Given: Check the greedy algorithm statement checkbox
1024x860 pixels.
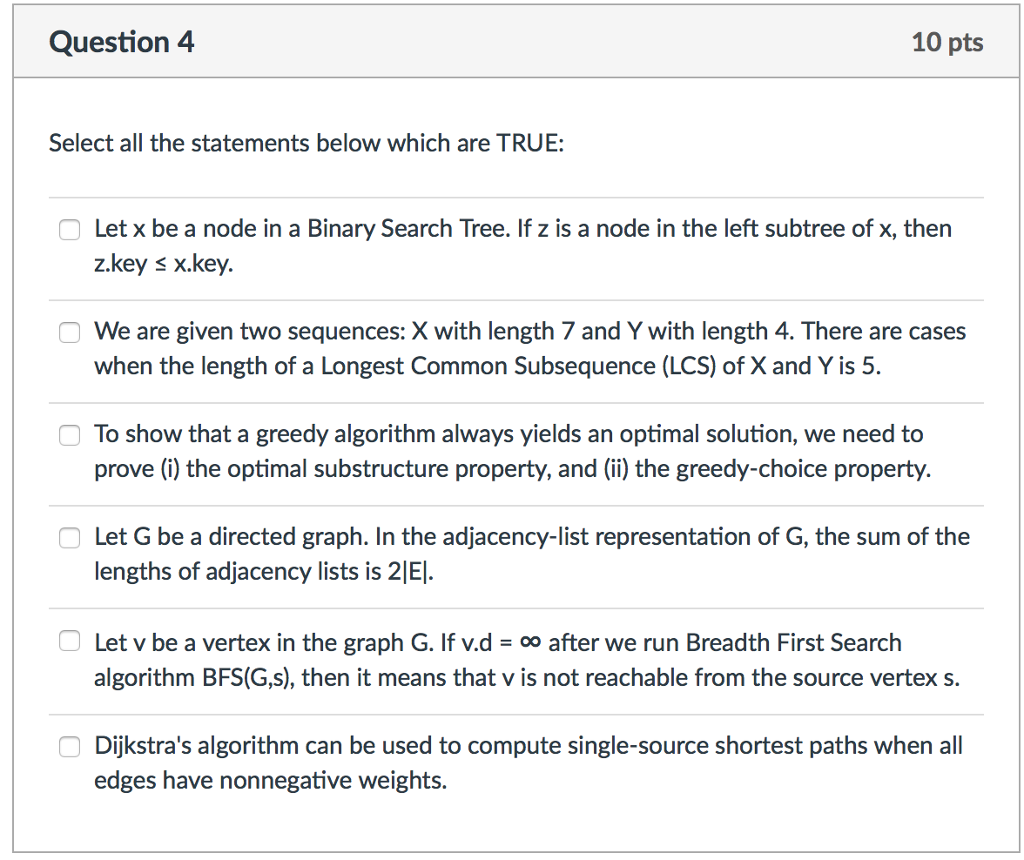Looking at the screenshot, I should [x=69, y=435].
